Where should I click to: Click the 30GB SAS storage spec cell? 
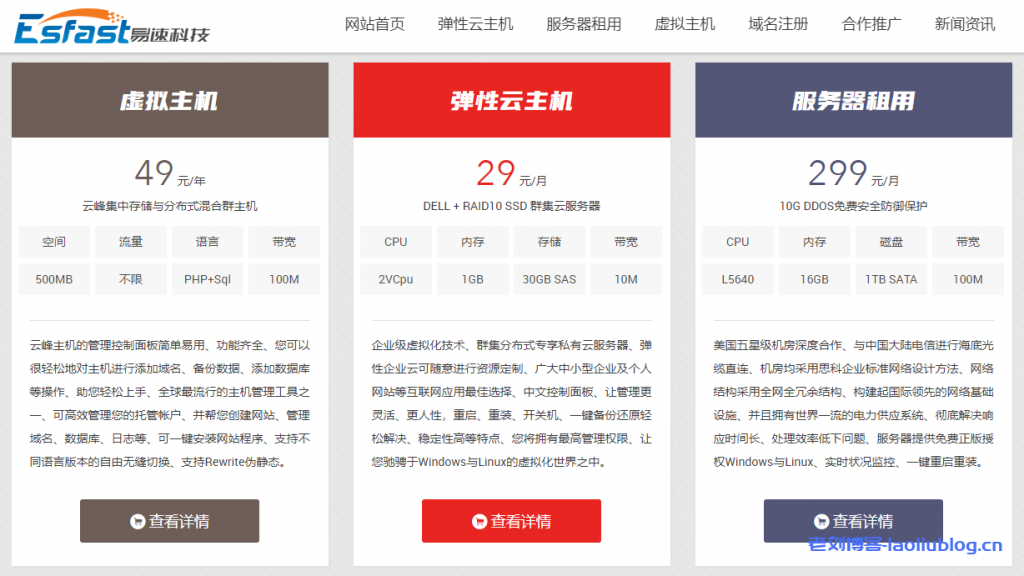pyautogui.click(x=549, y=279)
